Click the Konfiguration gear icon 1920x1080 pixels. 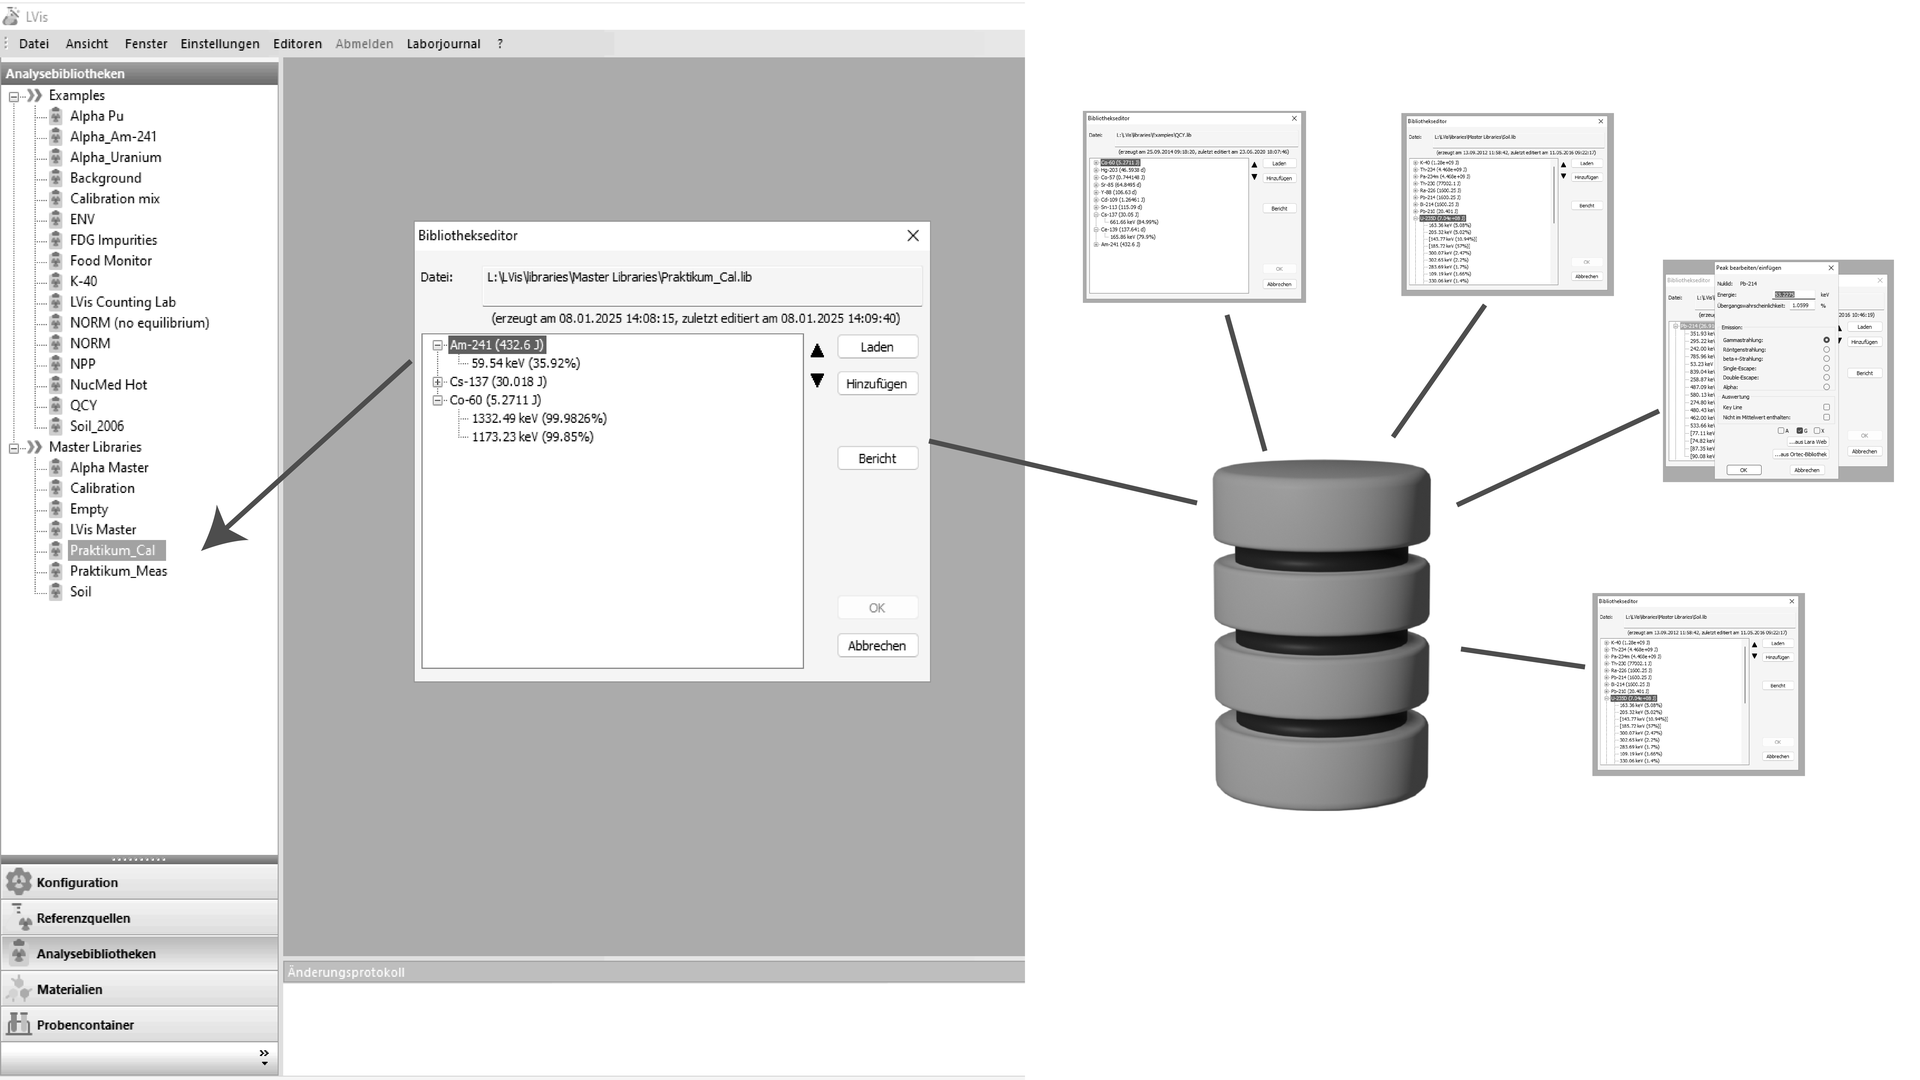point(19,881)
